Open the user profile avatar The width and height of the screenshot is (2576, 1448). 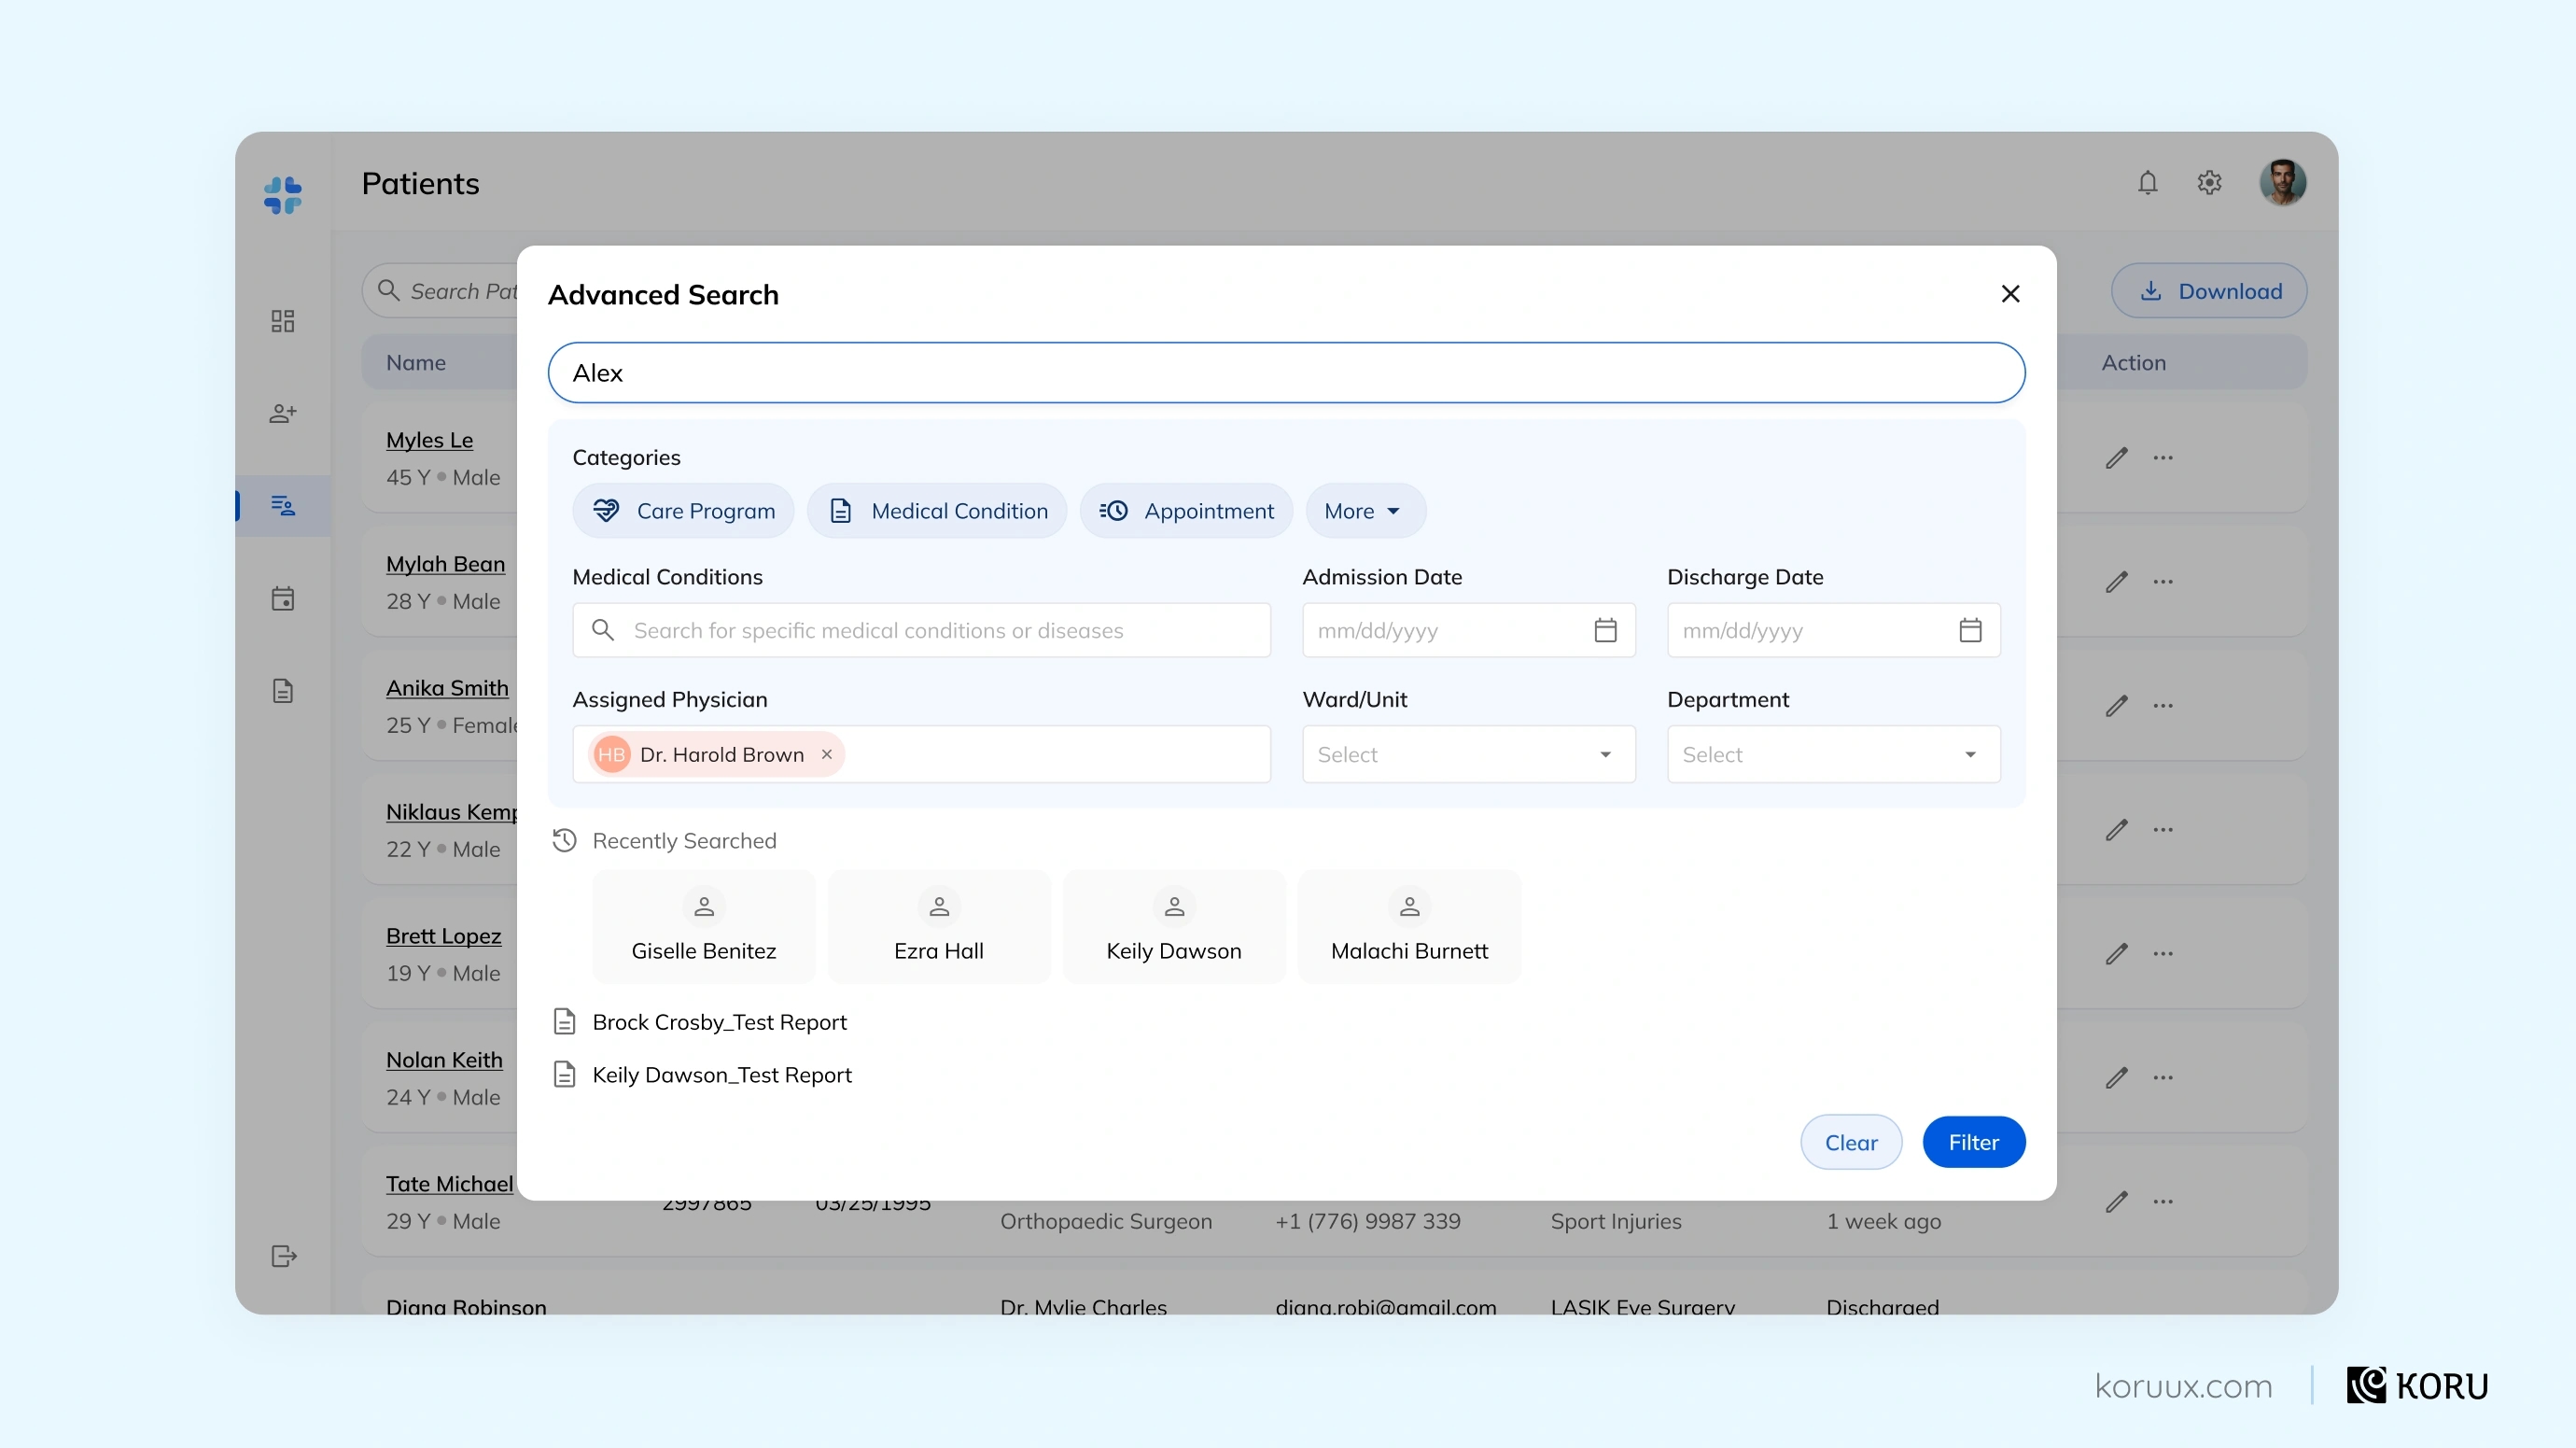point(2283,183)
